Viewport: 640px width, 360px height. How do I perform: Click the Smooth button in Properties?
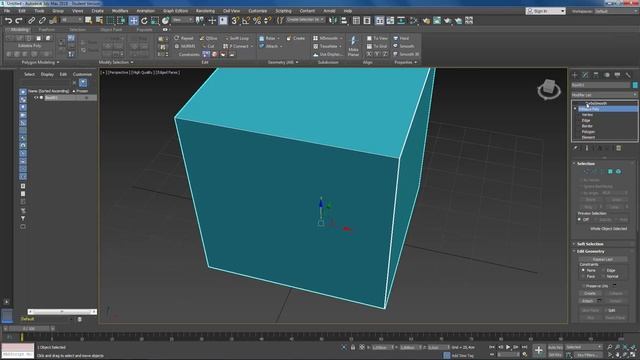(404, 47)
